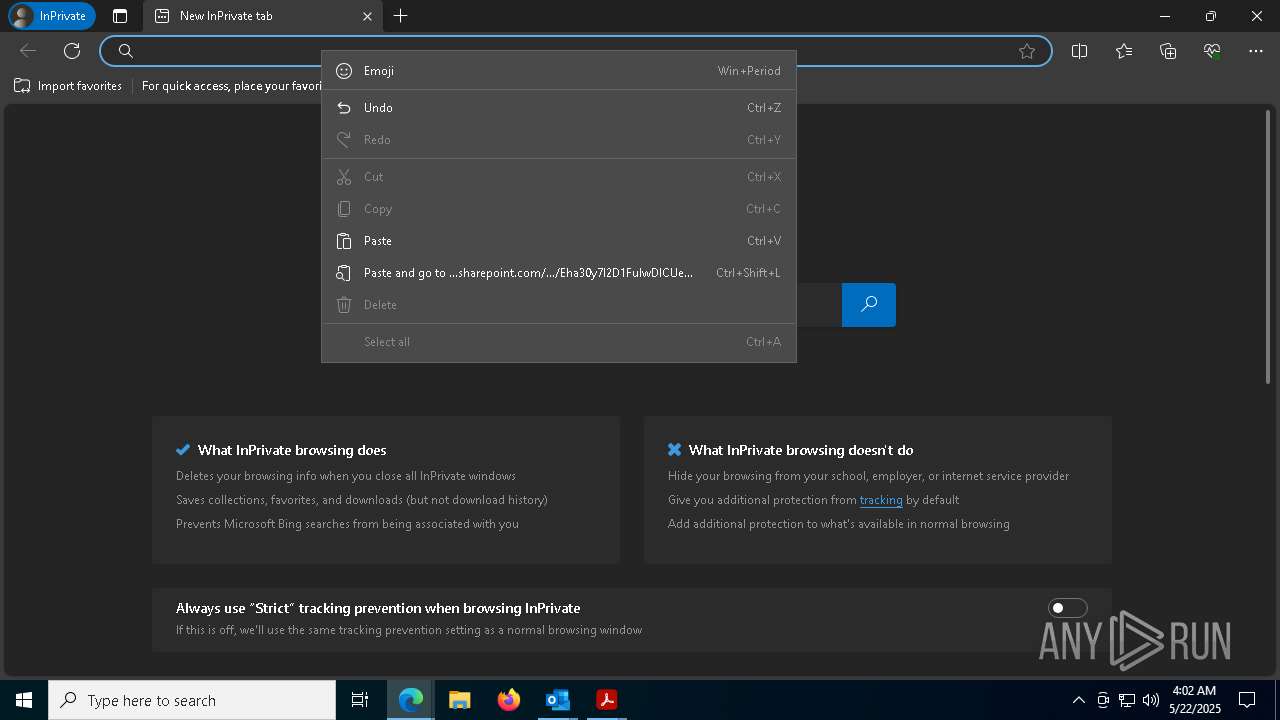Click 'What InPrivate browsing does' heading
This screenshot has height=720, width=1280.
point(292,450)
